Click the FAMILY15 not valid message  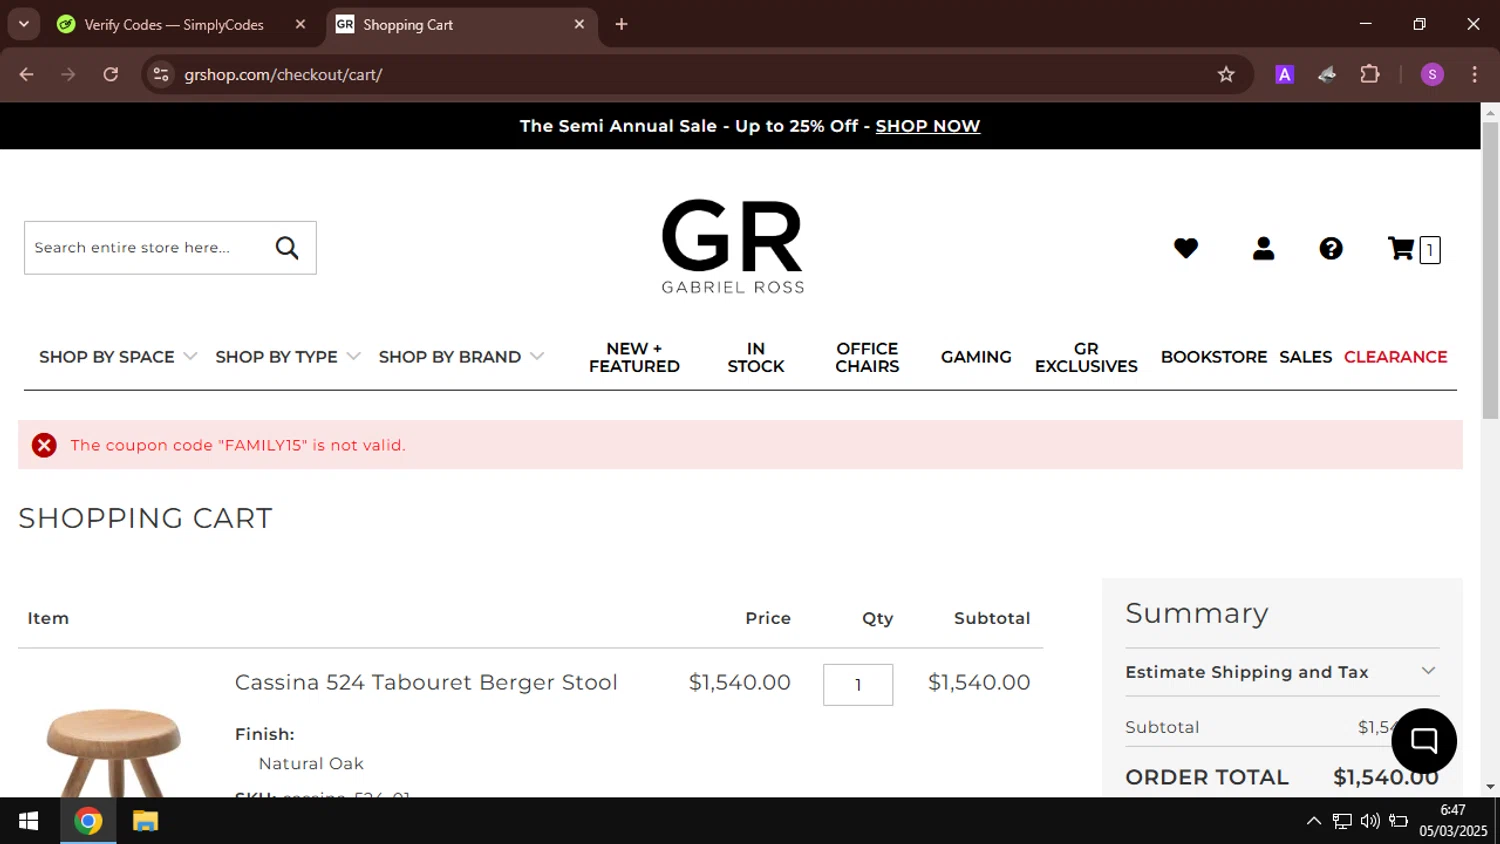pyautogui.click(x=238, y=445)
